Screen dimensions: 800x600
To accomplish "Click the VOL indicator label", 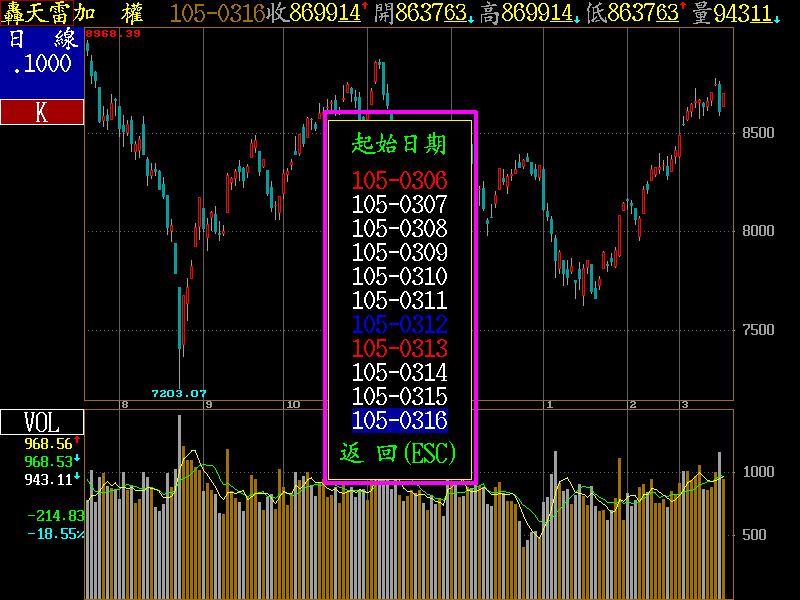I will [41, 423].
